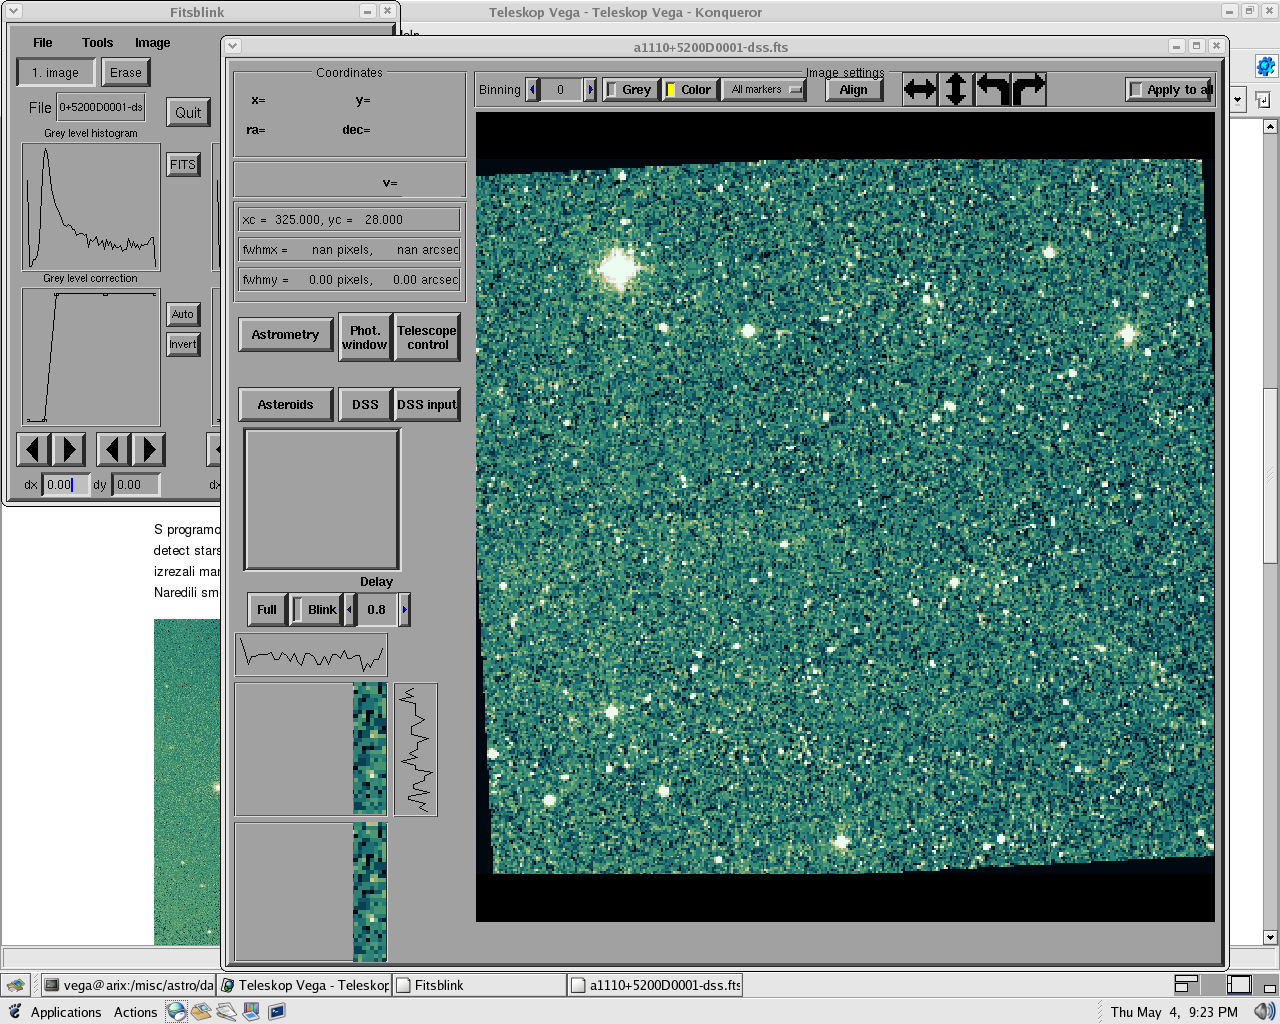Open window menu of a1110+5200D0001-dss.fts window
This screenshot has width=1280, height=1024.
point(232,46)
